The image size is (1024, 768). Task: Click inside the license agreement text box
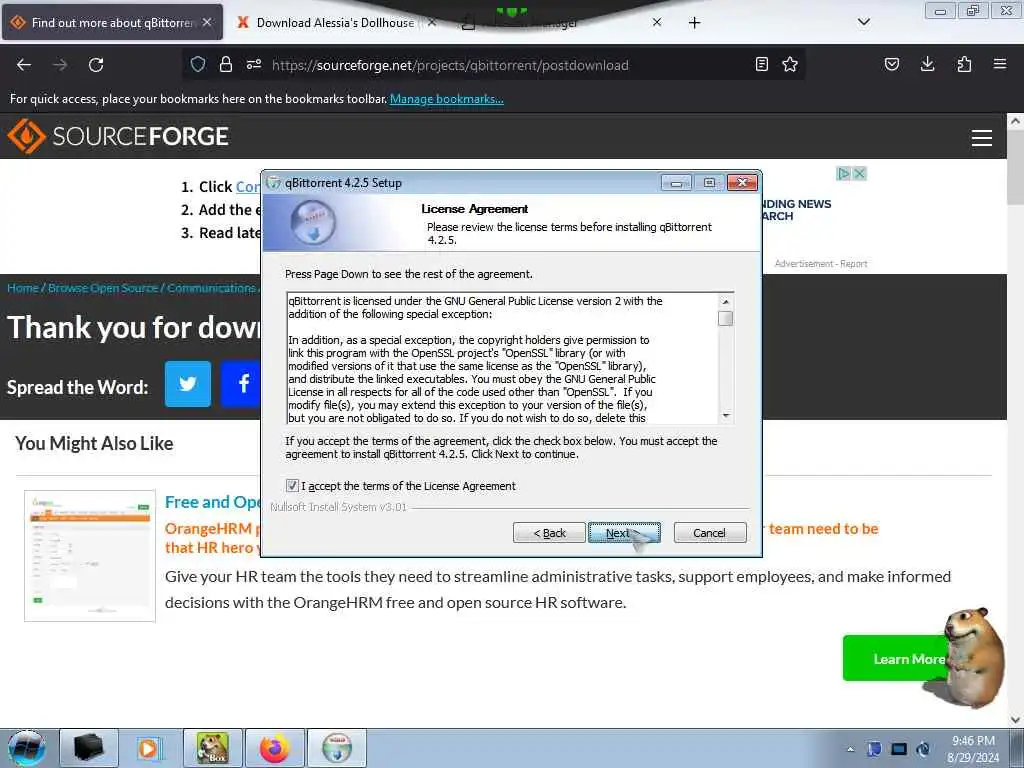click(503, 359)
